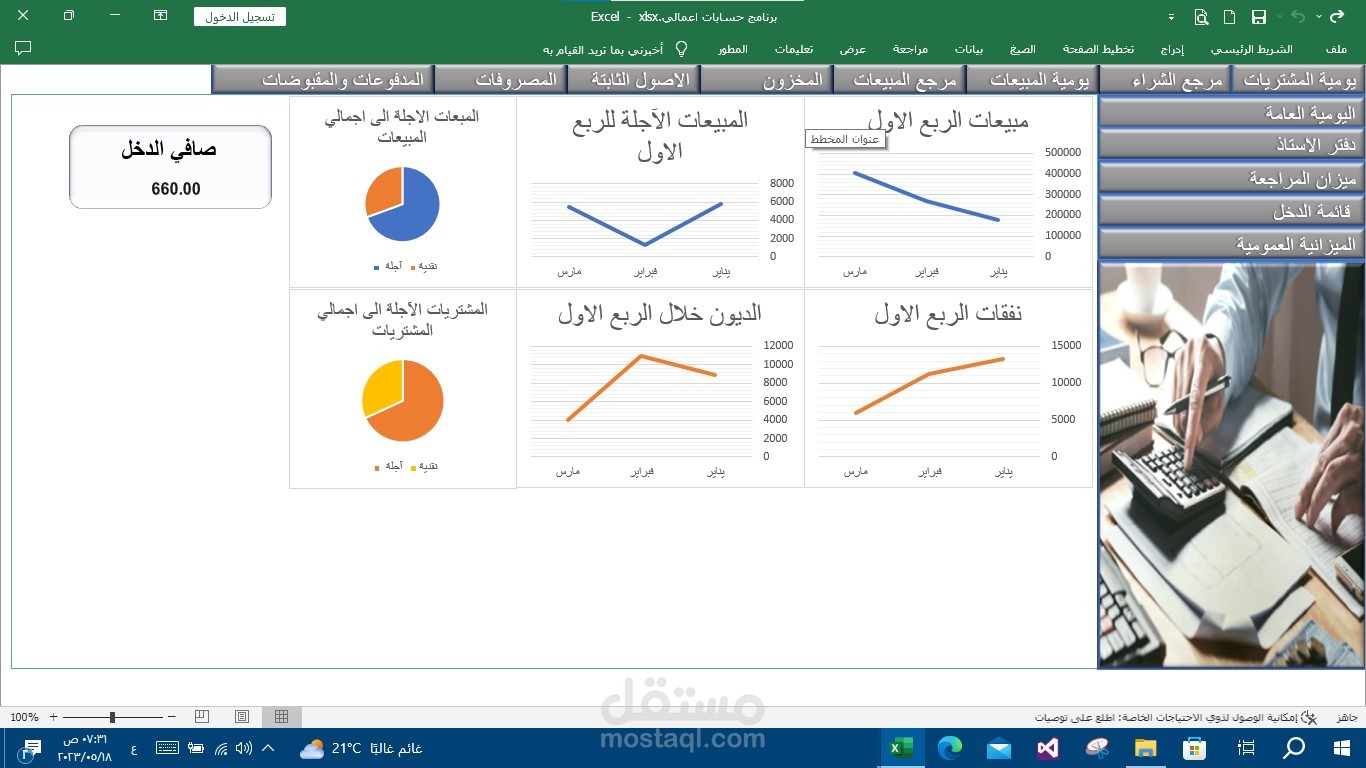Viewport: 1366px width, 768px height.
Task: Click the 100% zoom level
Action: 24,717
